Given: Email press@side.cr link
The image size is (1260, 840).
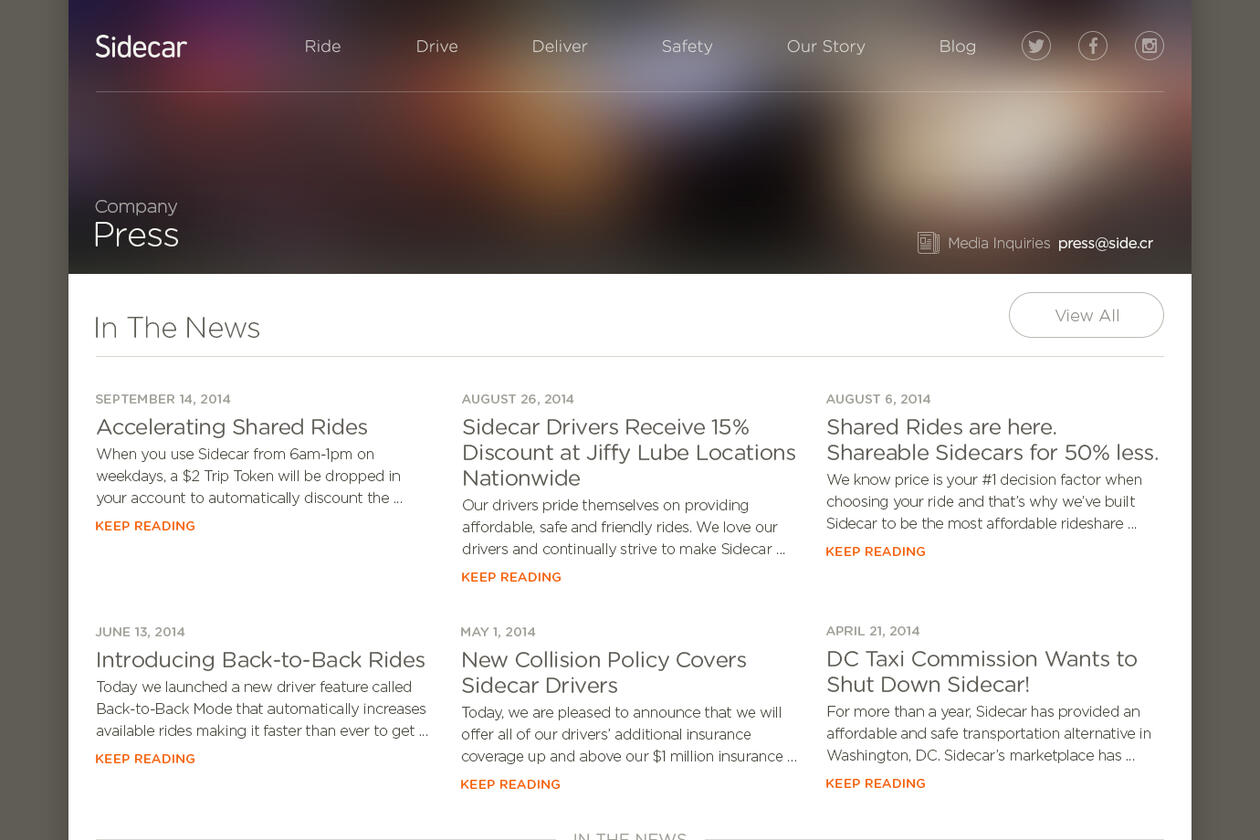Looking at the screenshot, I should pos(1105,243).
